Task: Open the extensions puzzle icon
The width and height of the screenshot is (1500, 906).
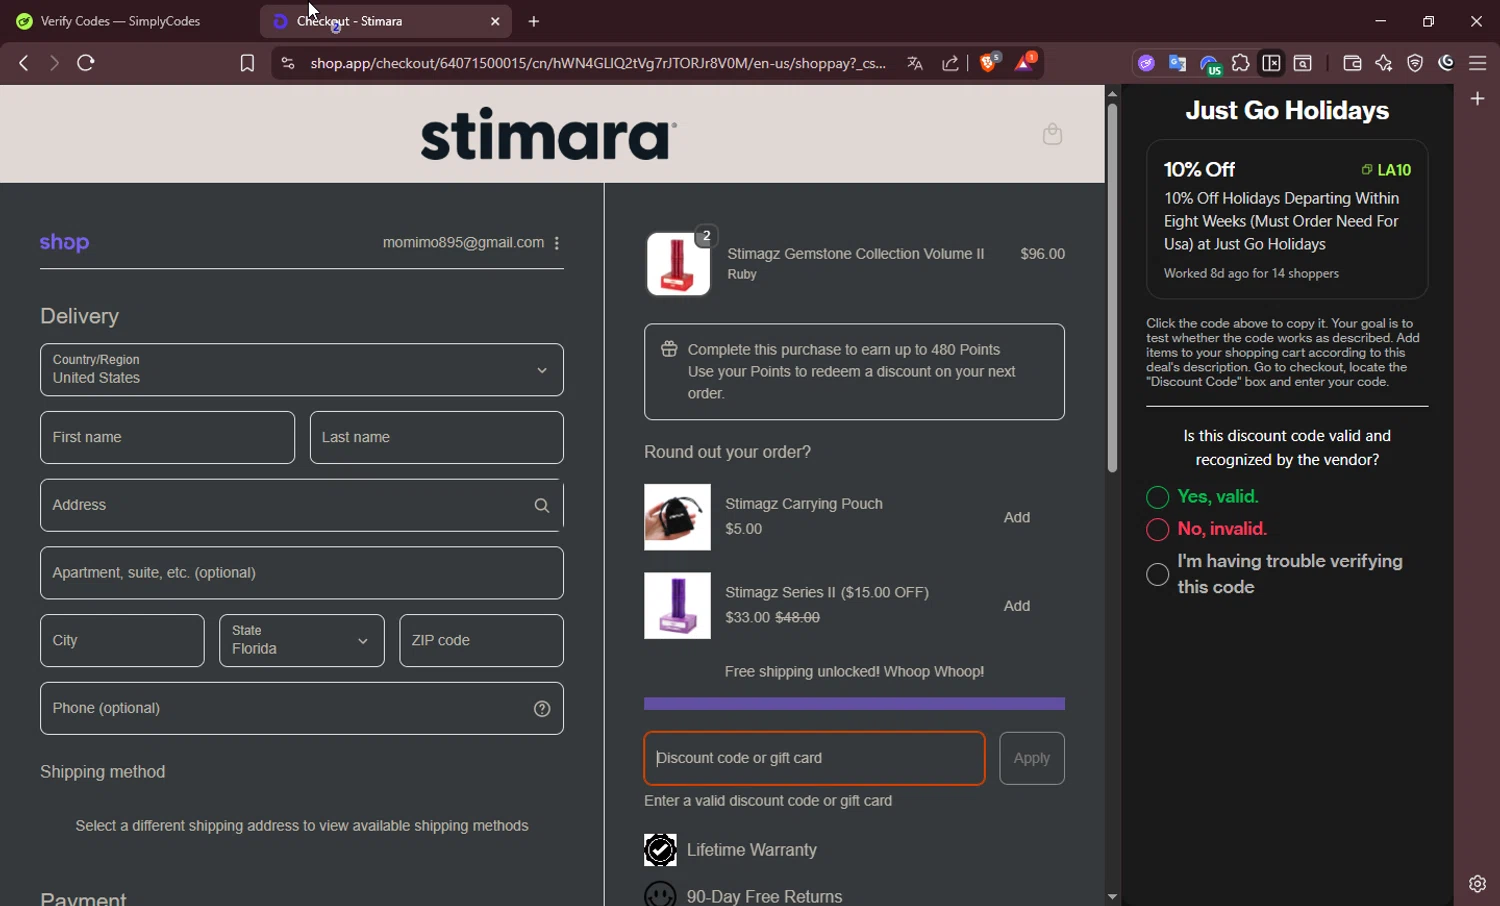Action: coord(1241,63)
